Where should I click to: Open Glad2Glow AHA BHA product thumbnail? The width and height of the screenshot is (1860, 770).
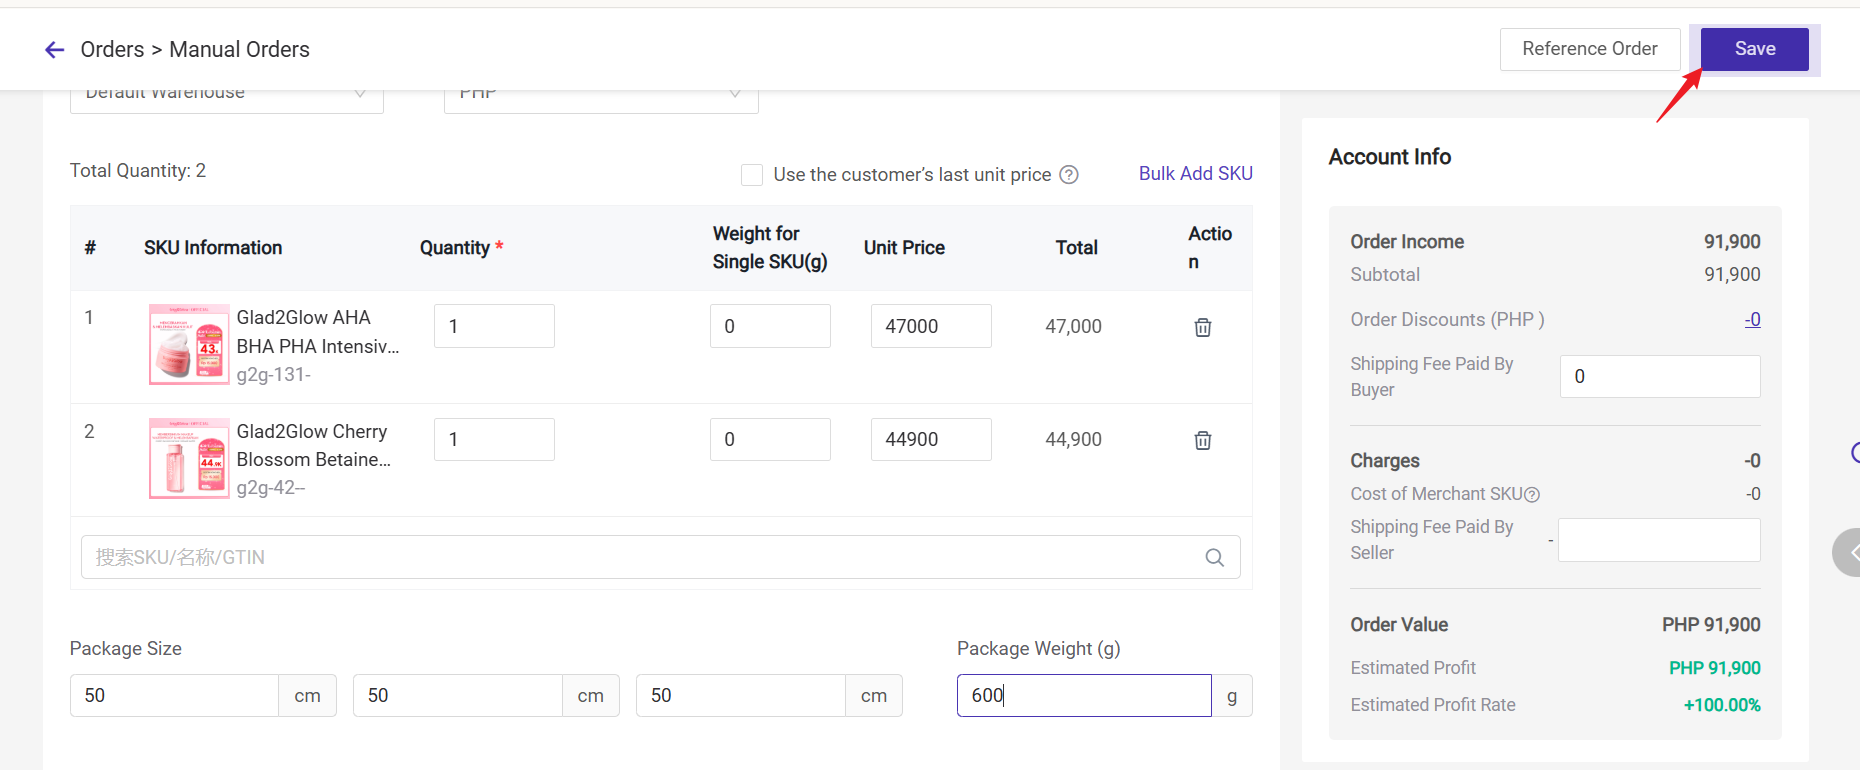click(x=189, y=345)
